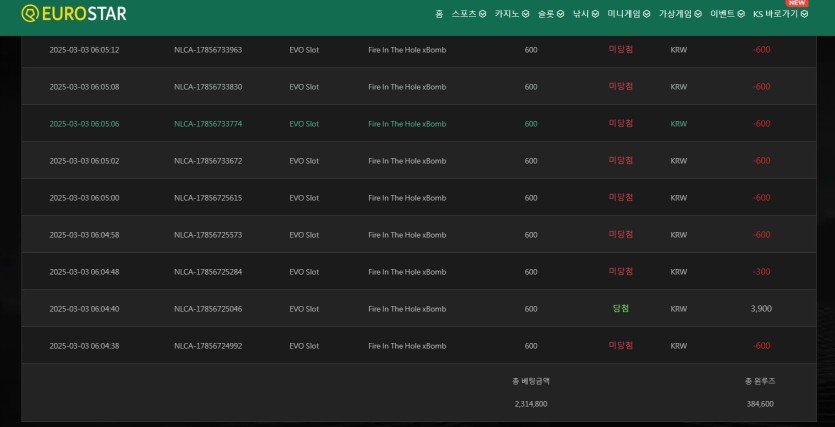The width and height of the screenshot is (835, 427).
Task: Click the 총 베팅금액 total of 2,314,800
Action: pyautogui.click(x=531, y=403)
